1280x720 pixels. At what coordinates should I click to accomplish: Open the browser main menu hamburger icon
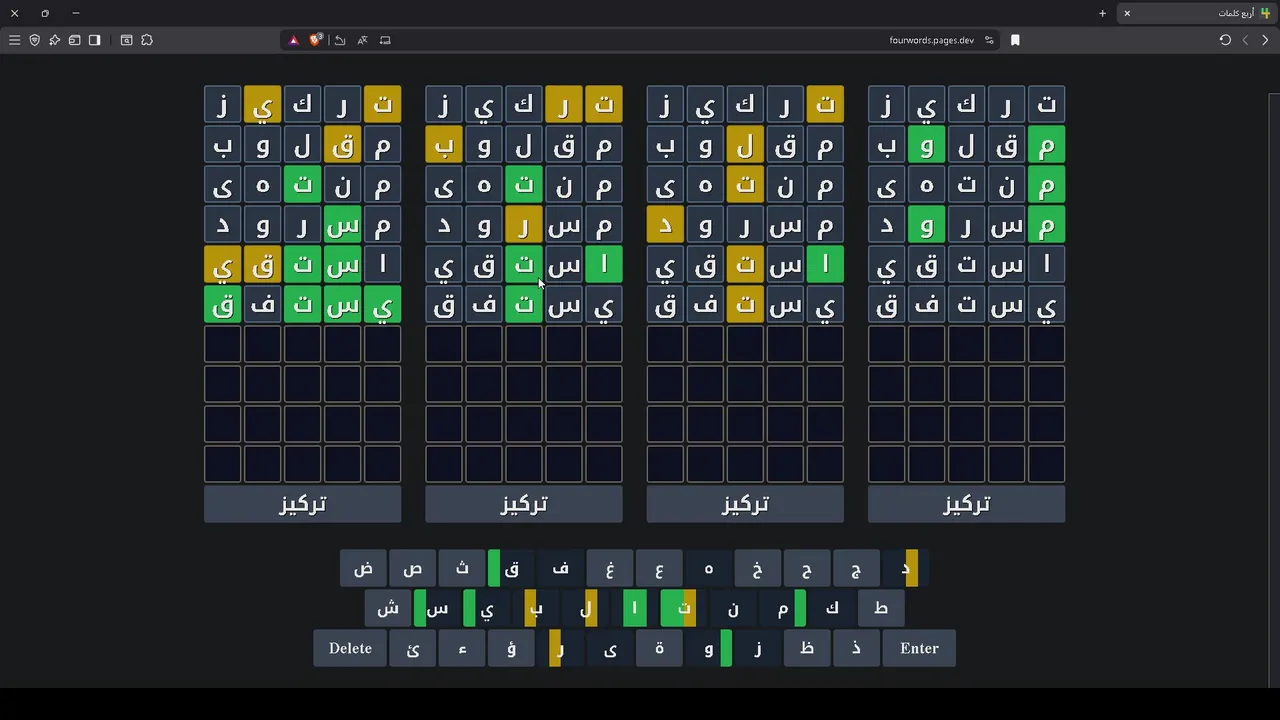coord(14,40)
